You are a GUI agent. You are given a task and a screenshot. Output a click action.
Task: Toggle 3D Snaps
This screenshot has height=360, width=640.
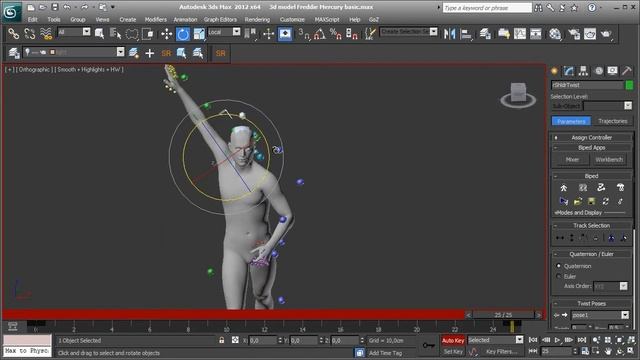[x=304, y=33]
